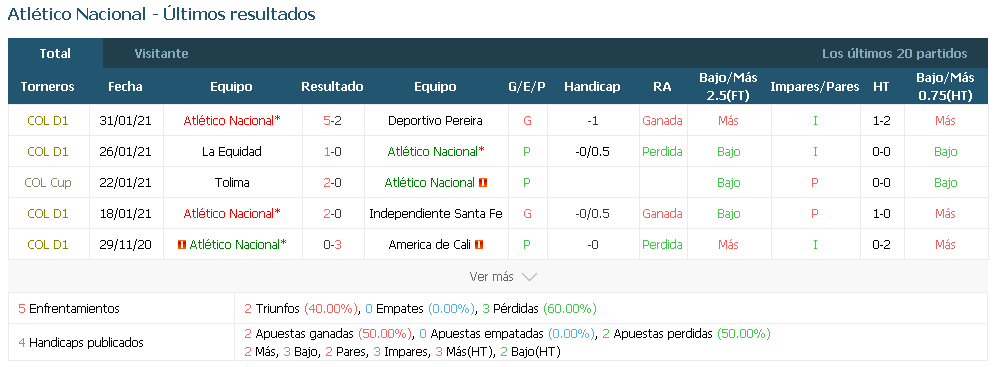Switch to the Visitante tab
Viewport: 999px width, 367px height.
[x=161, y=54]
